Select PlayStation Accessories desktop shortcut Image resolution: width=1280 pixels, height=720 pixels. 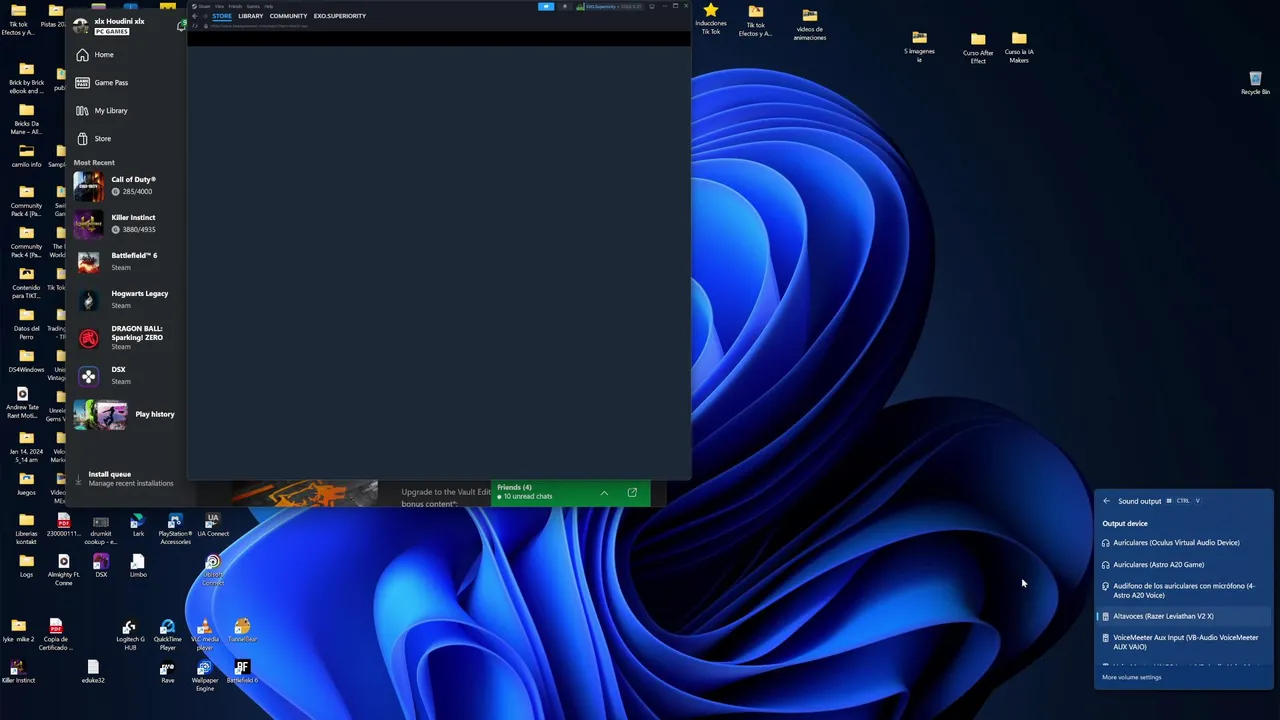(175, 529)
